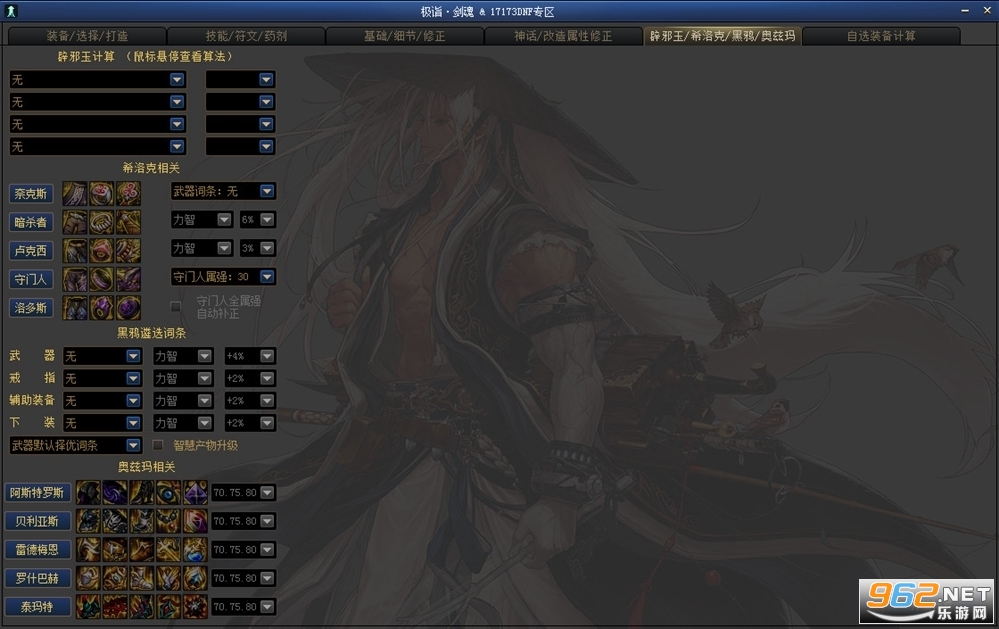
Task: Open the 武器词条: 无 dropdown
Action: coord(223,191)
